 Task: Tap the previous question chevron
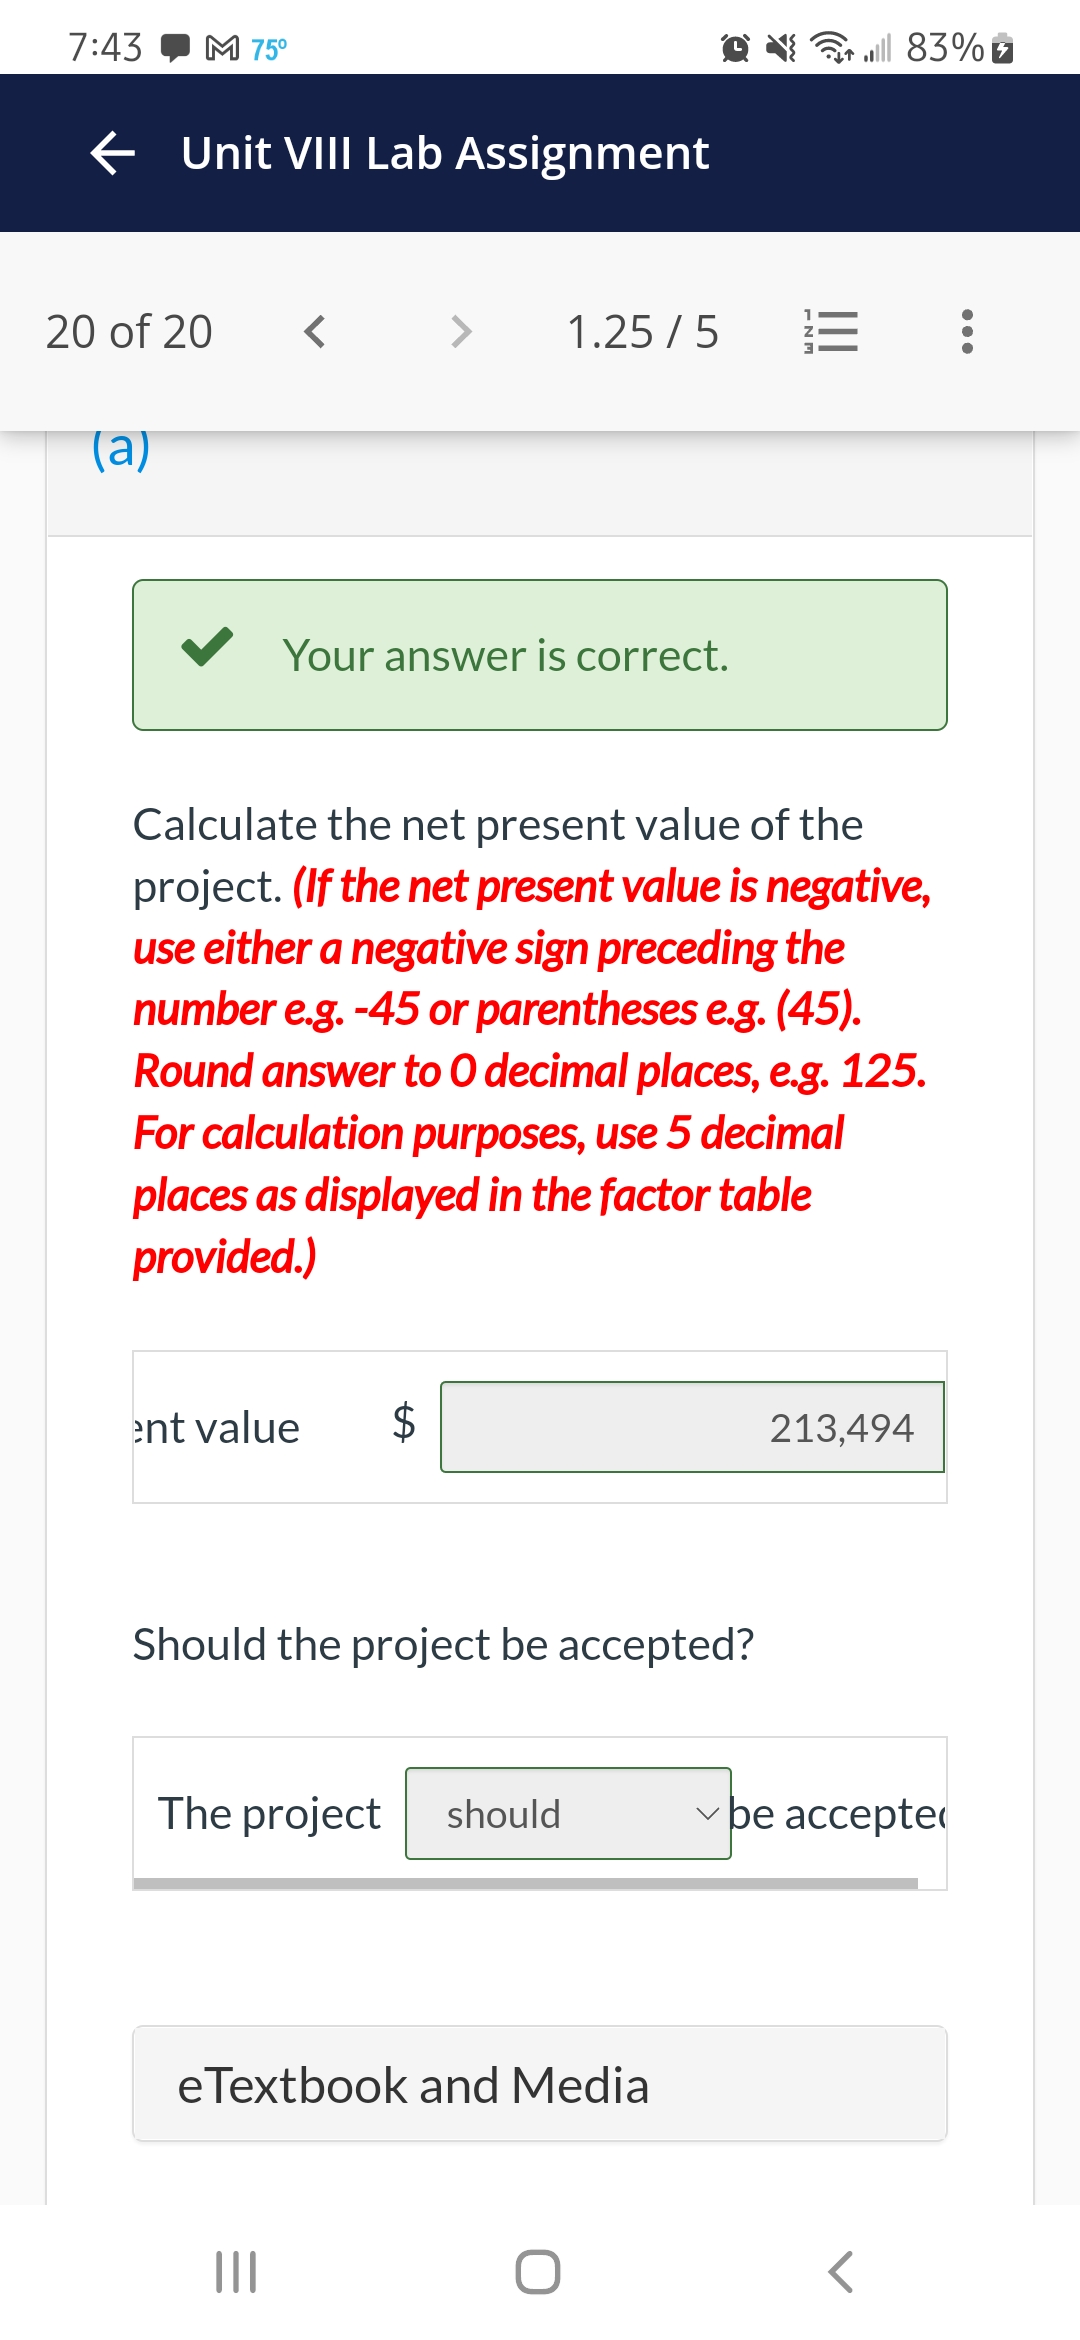click(313, 333)
